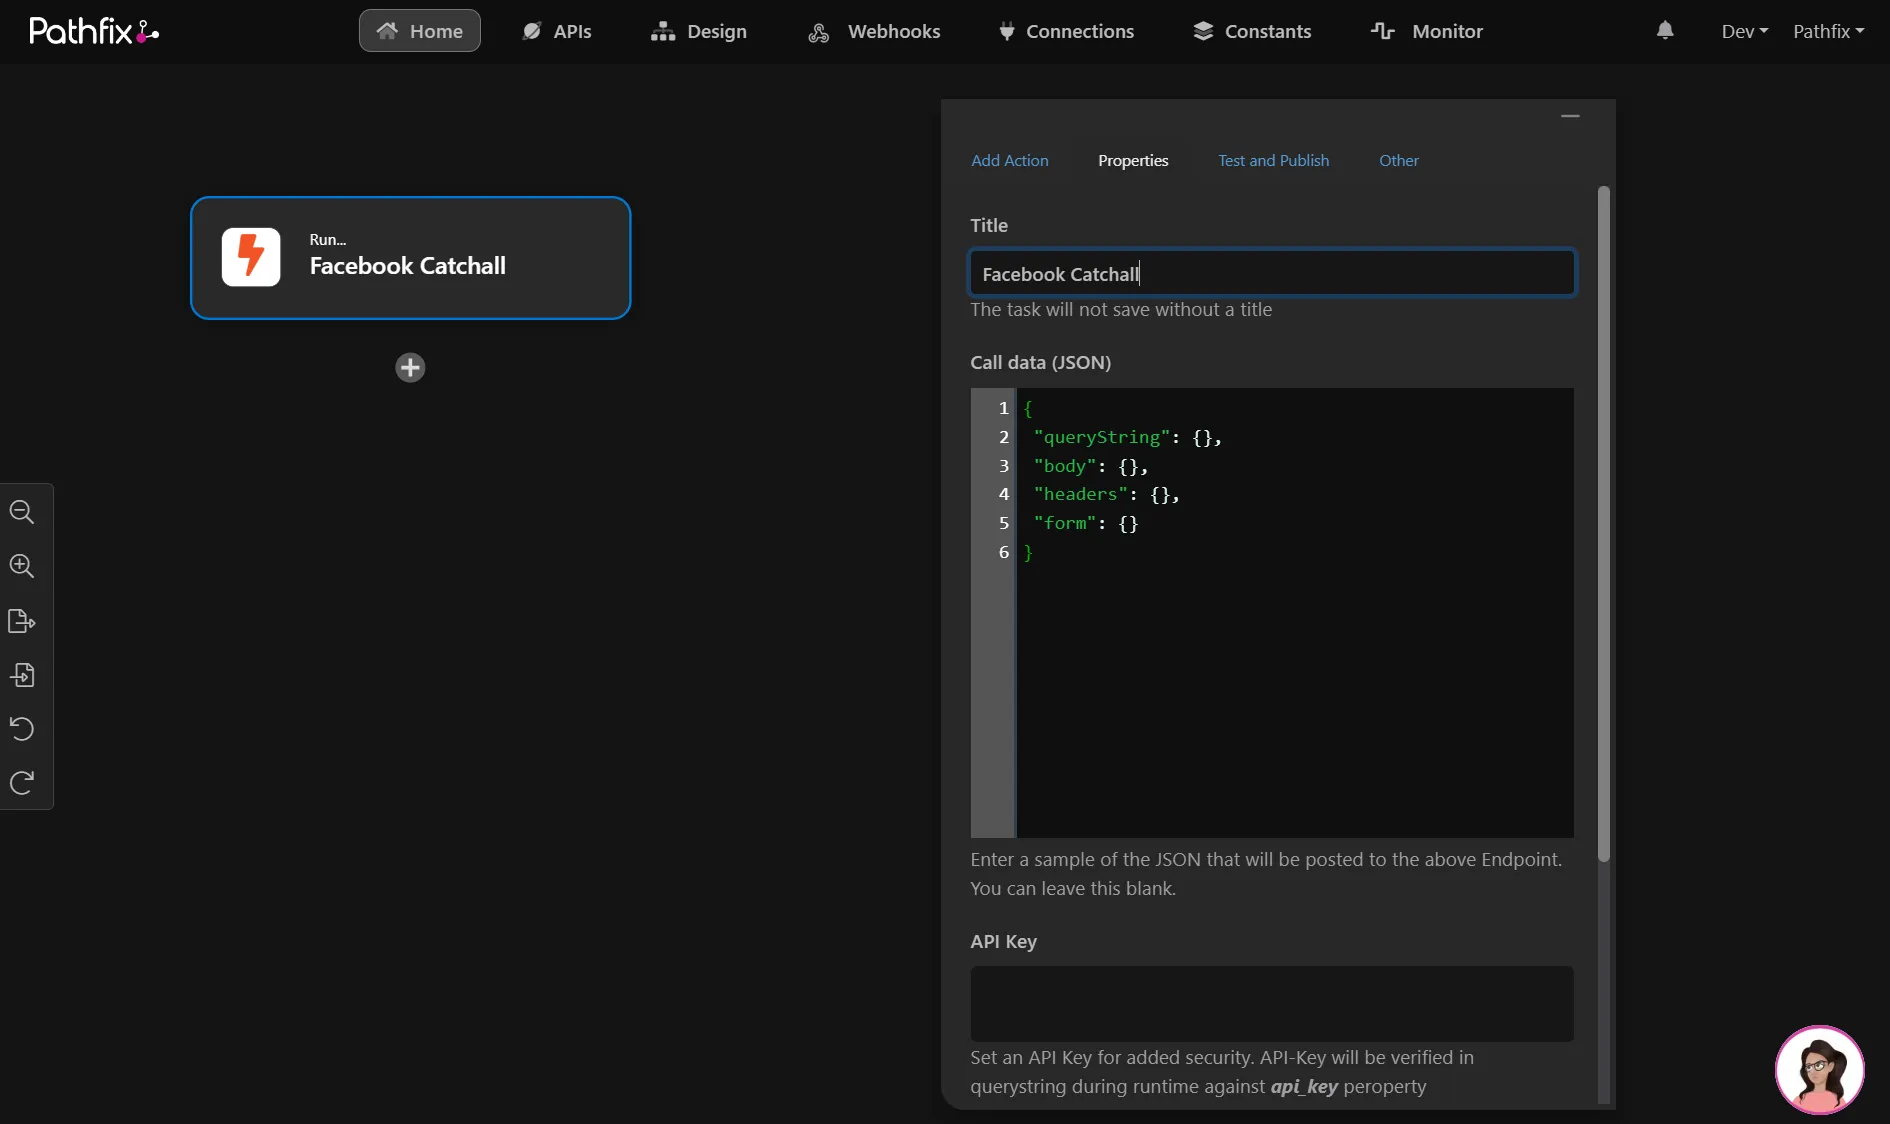This screenshot has height=1124, width=1890.
Task: Select the Facebook Catchall workflow node
Action: (410, 258)
